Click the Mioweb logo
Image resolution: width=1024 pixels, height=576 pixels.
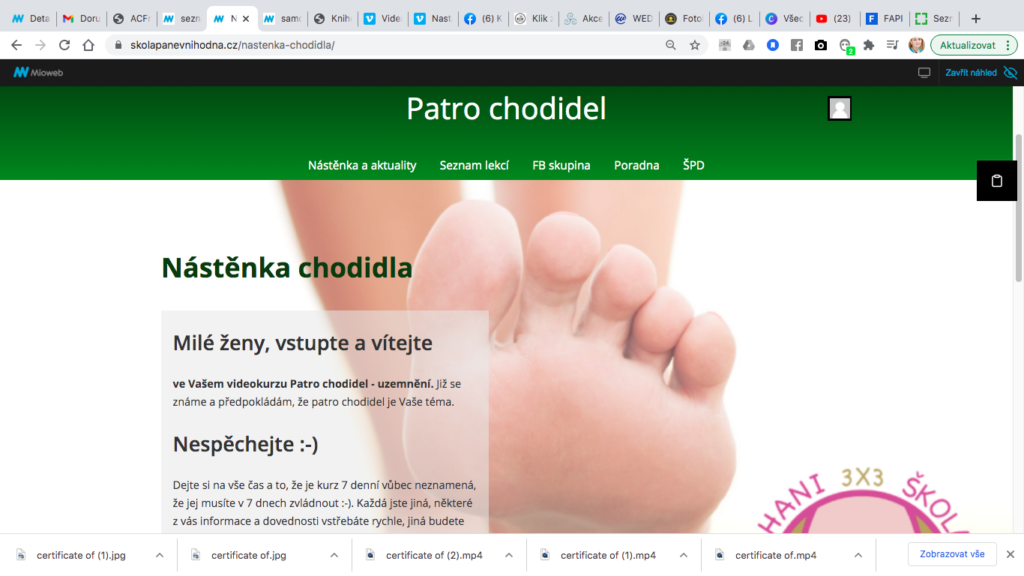click(x=39, y=72)
